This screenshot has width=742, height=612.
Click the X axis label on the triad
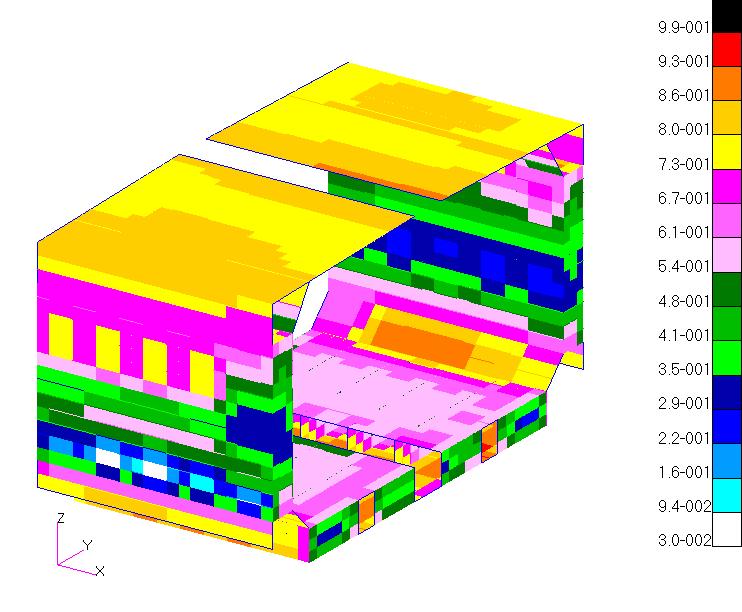[100, 571]
